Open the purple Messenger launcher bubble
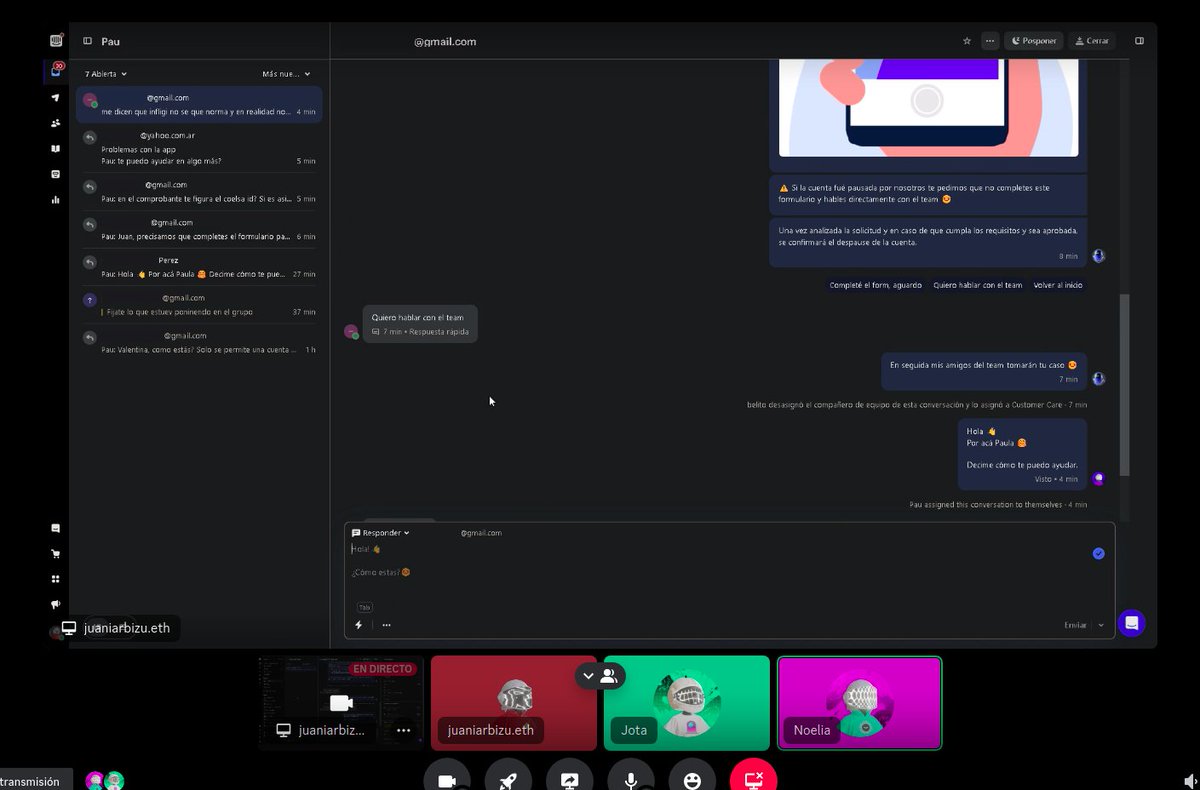Image resolution: width=1200 pixels, height=790 pixels. pos(1132,623)
